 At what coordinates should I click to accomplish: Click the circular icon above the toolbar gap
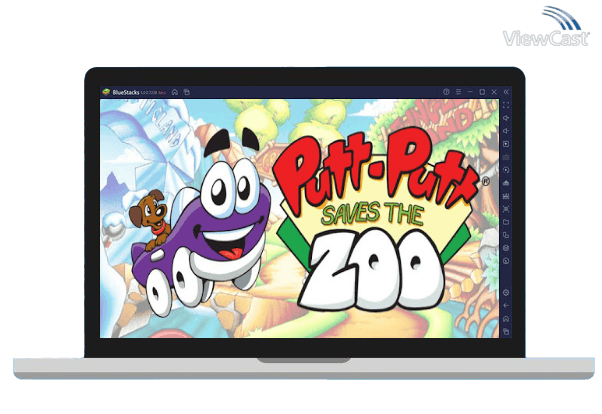(506, 261)
